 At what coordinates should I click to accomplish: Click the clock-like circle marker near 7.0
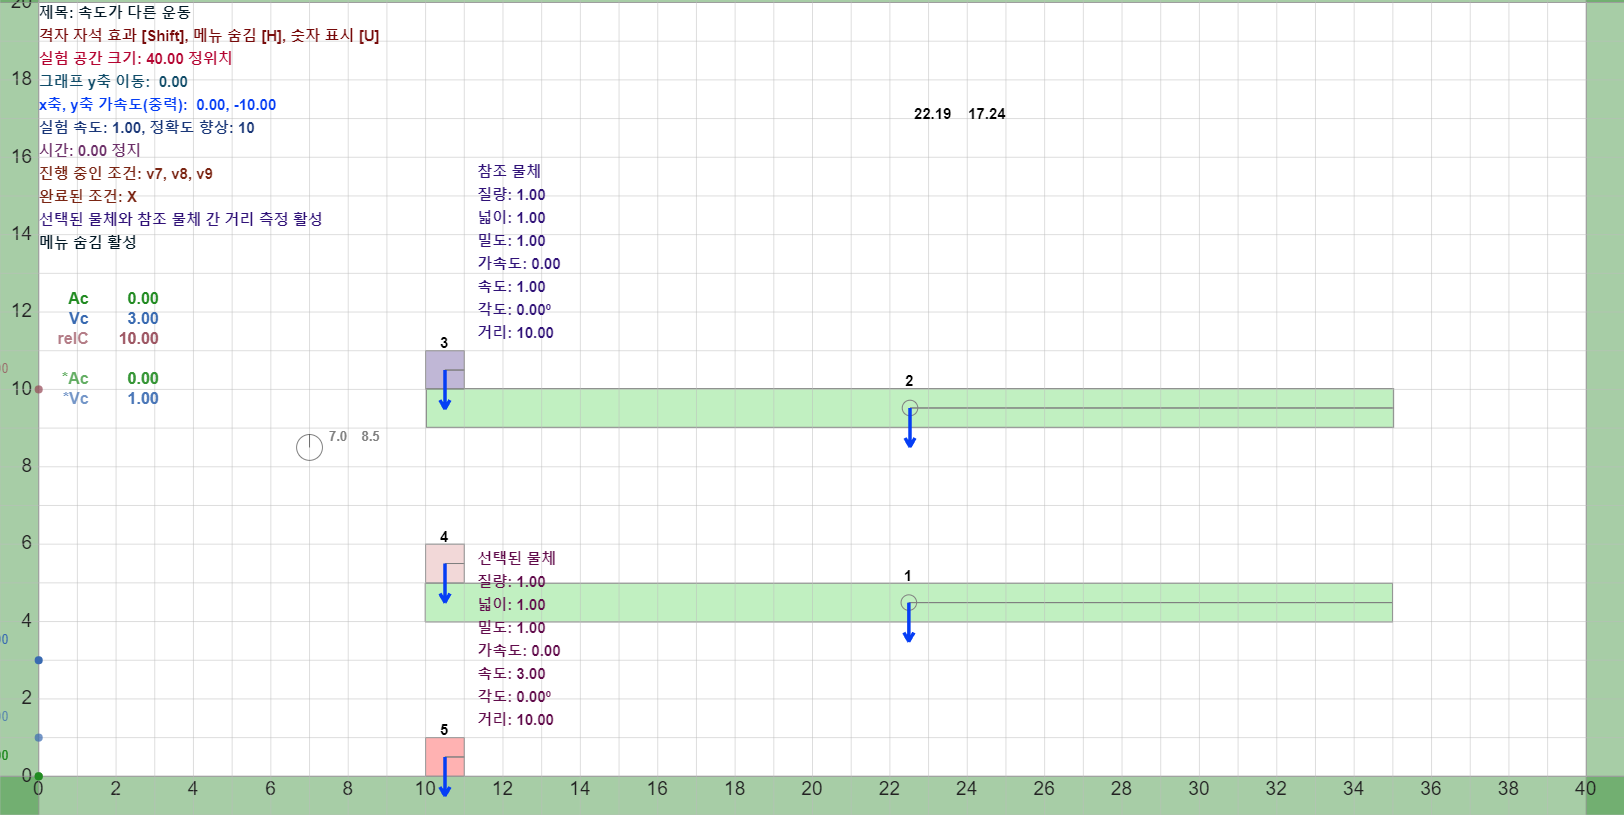310,447
